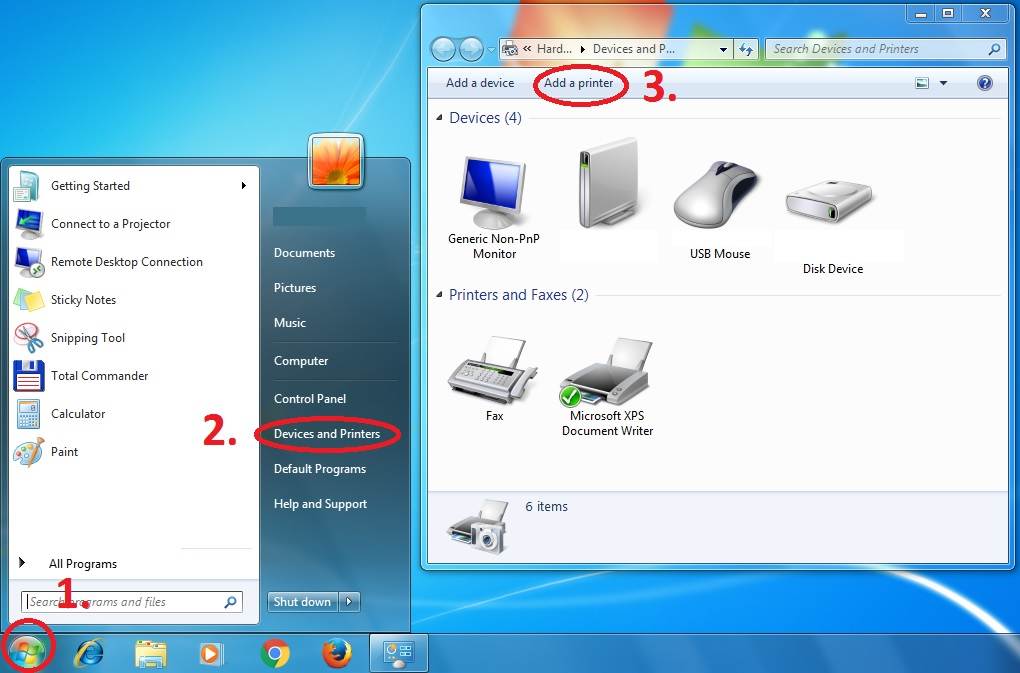
Task: Launch Internet Explorer from the taskbar
Action: [88, 653]
